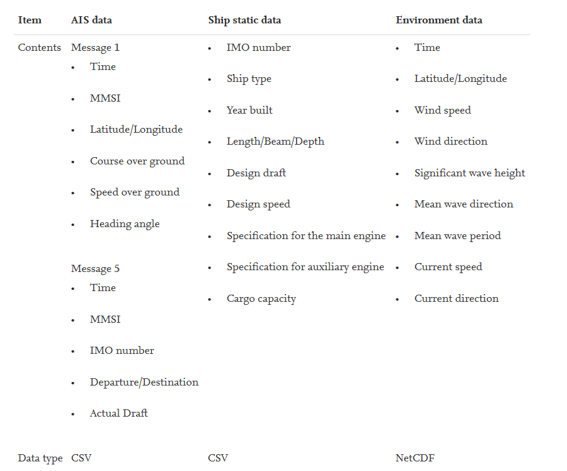Click 'Course over ground' list item

tap(137, 161)
